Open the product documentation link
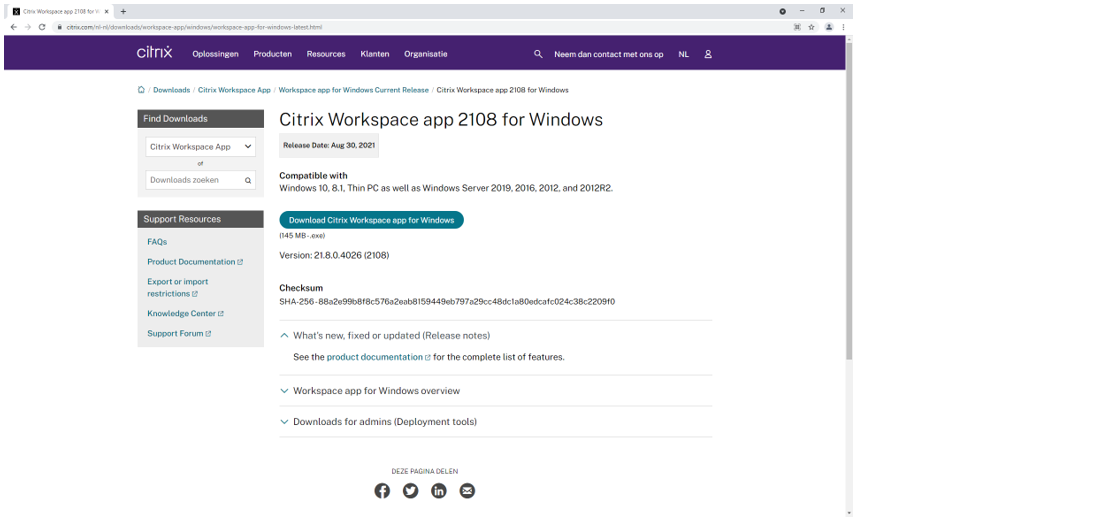 point(375,357)
